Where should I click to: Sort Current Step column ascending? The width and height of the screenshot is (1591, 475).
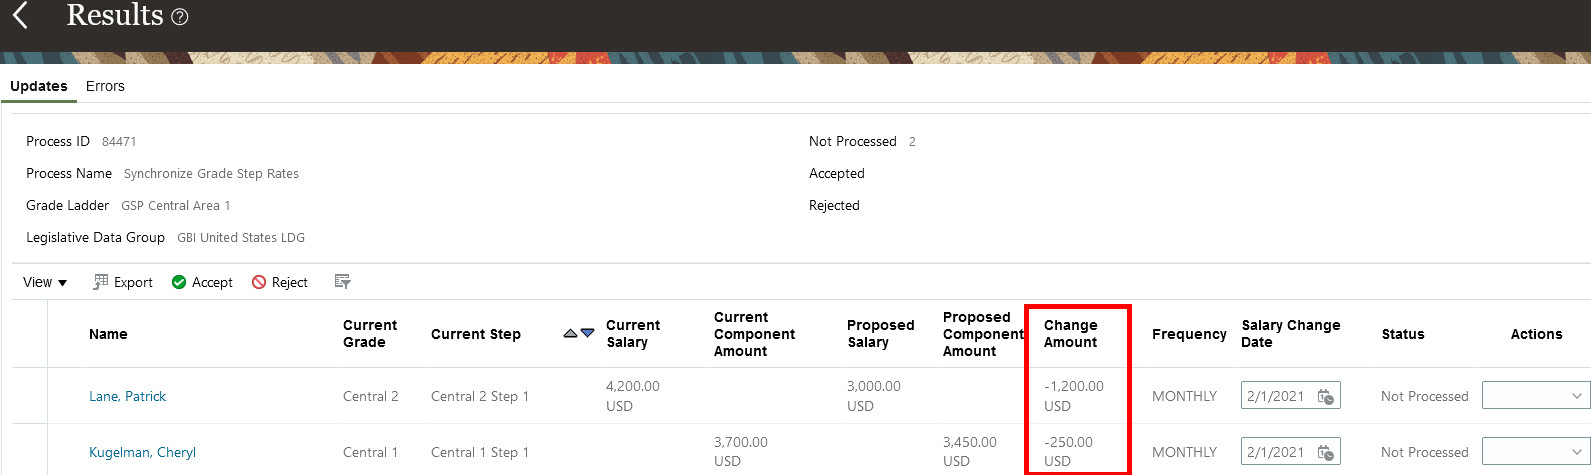tap(570, 333)
